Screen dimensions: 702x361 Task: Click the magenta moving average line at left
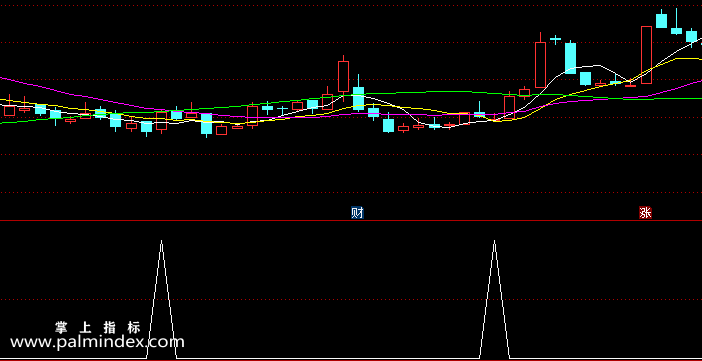click(x=67, y=93)
